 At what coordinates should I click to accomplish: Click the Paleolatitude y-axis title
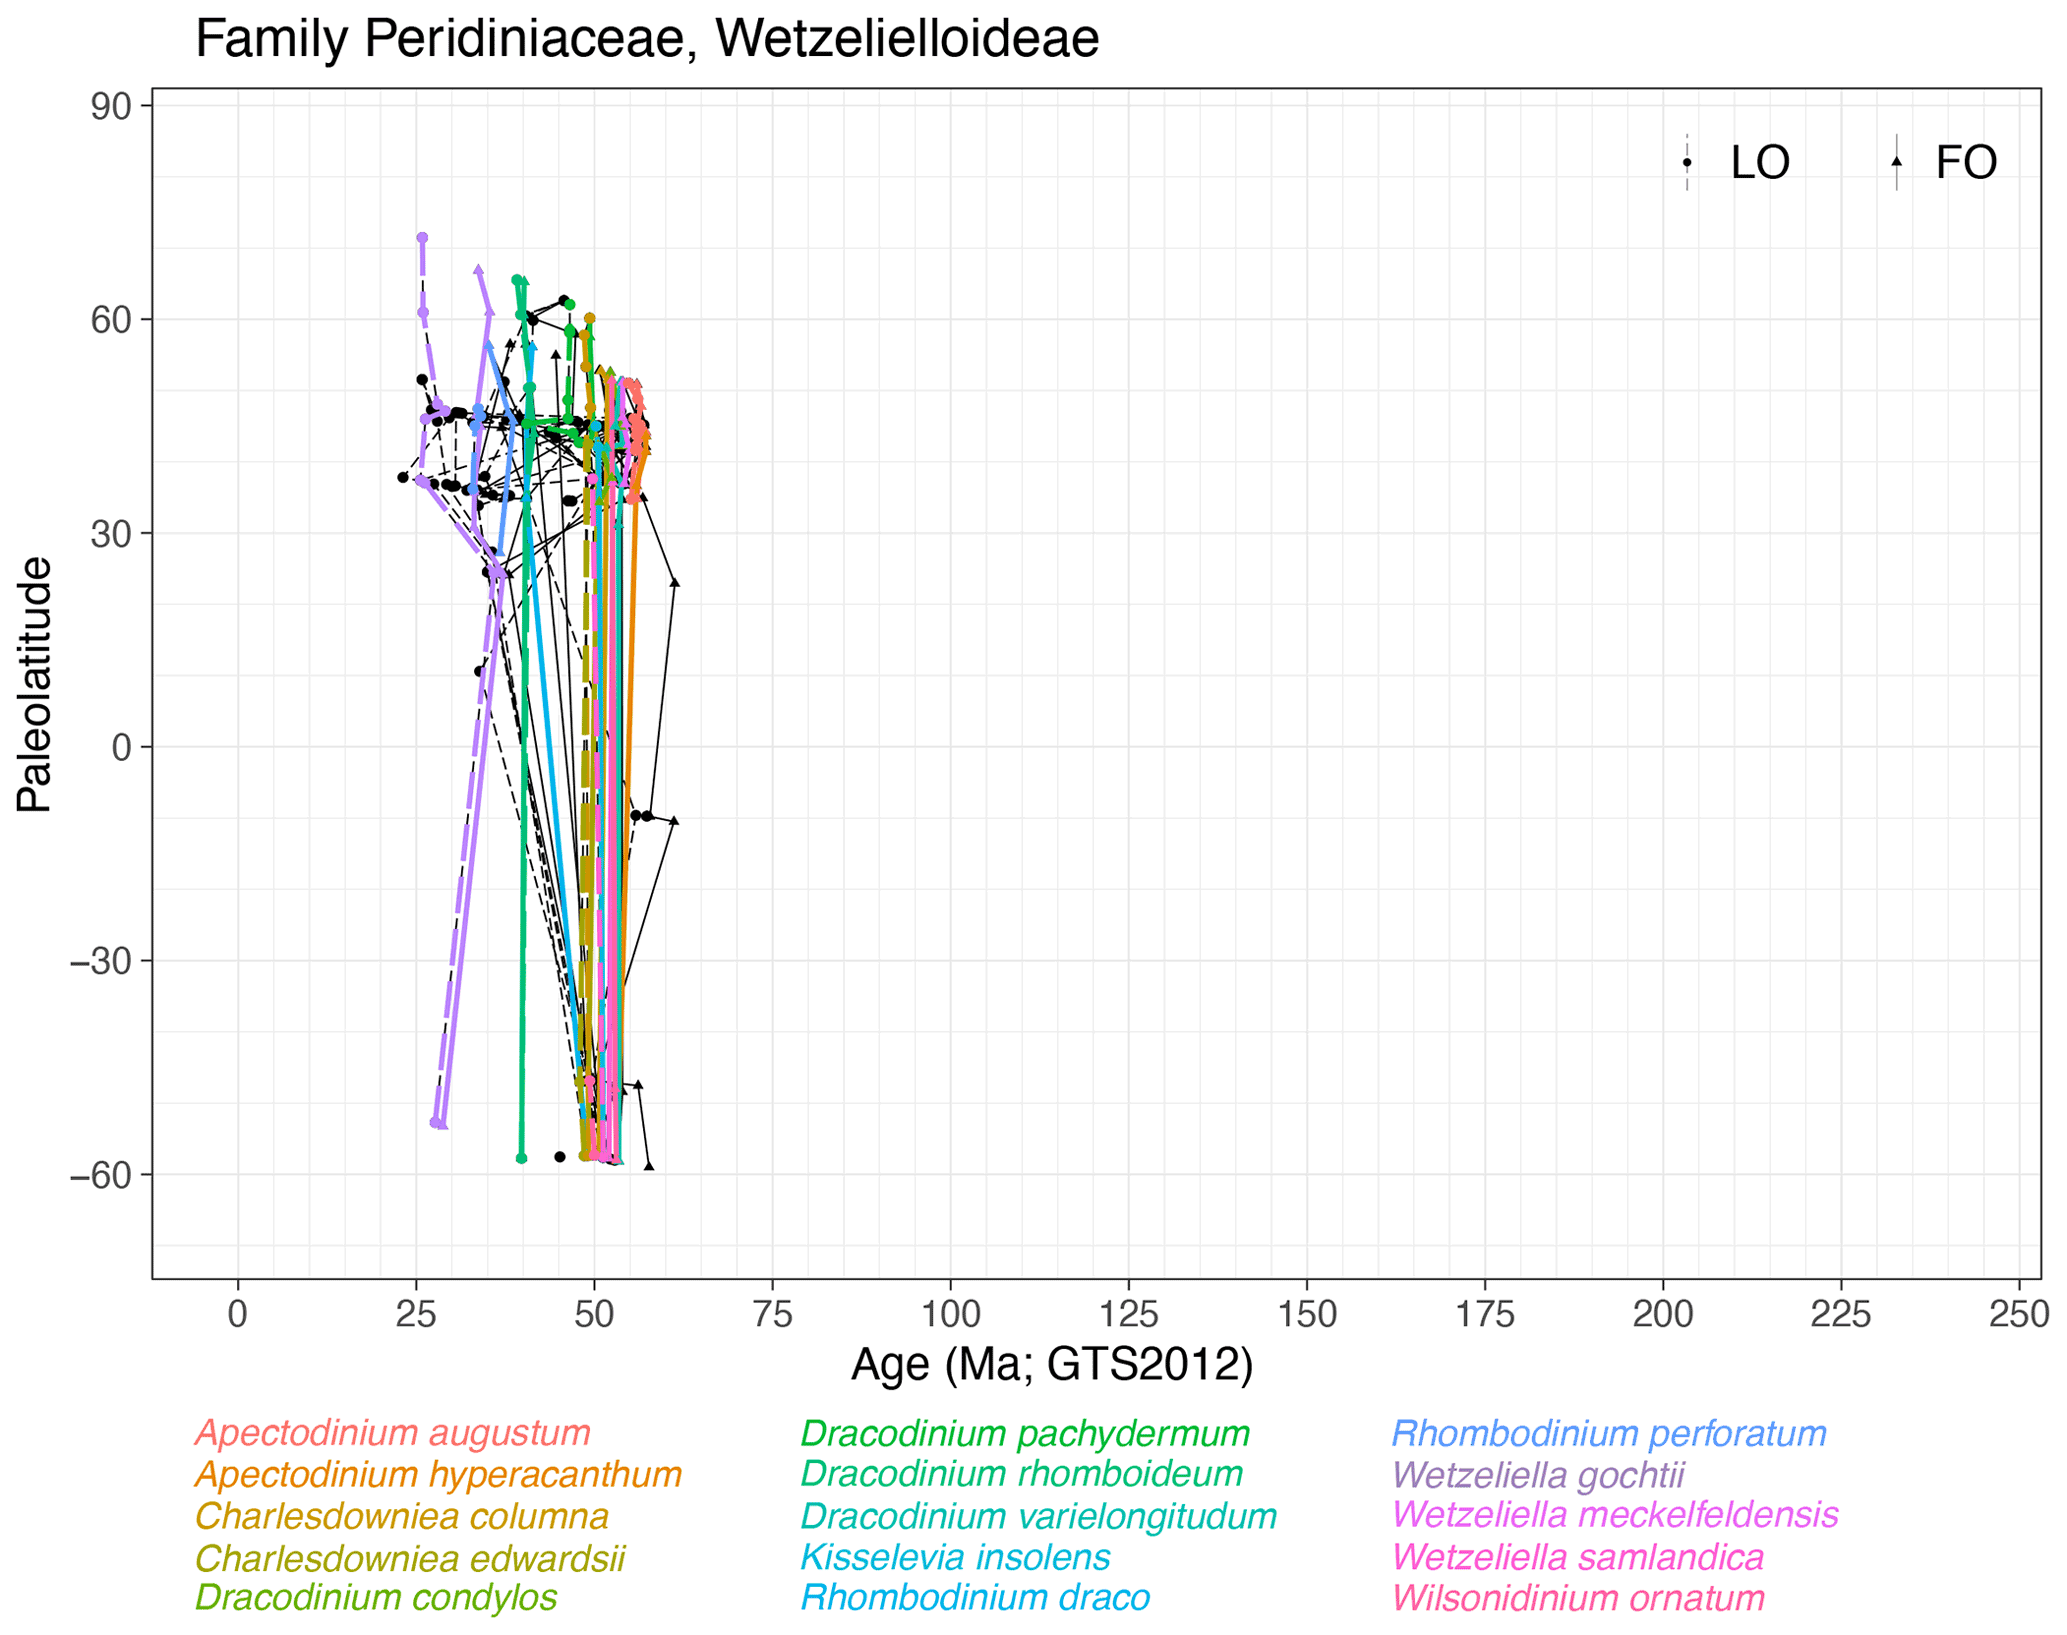(34, 684)
